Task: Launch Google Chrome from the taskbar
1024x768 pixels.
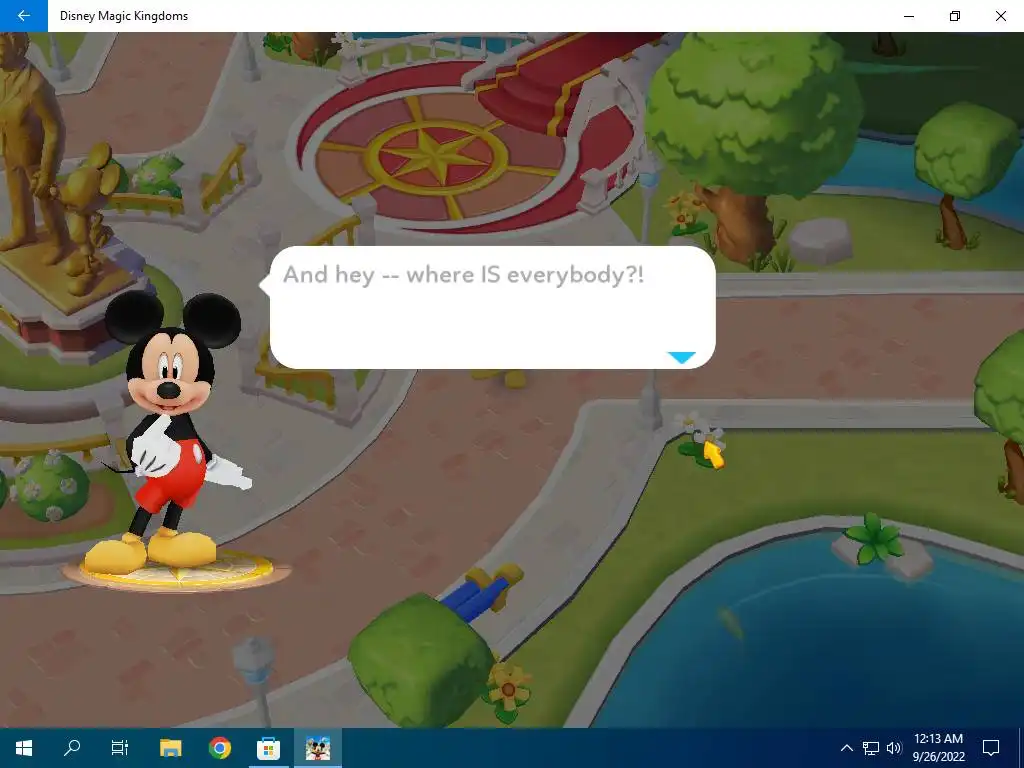Action: [220, 748]
